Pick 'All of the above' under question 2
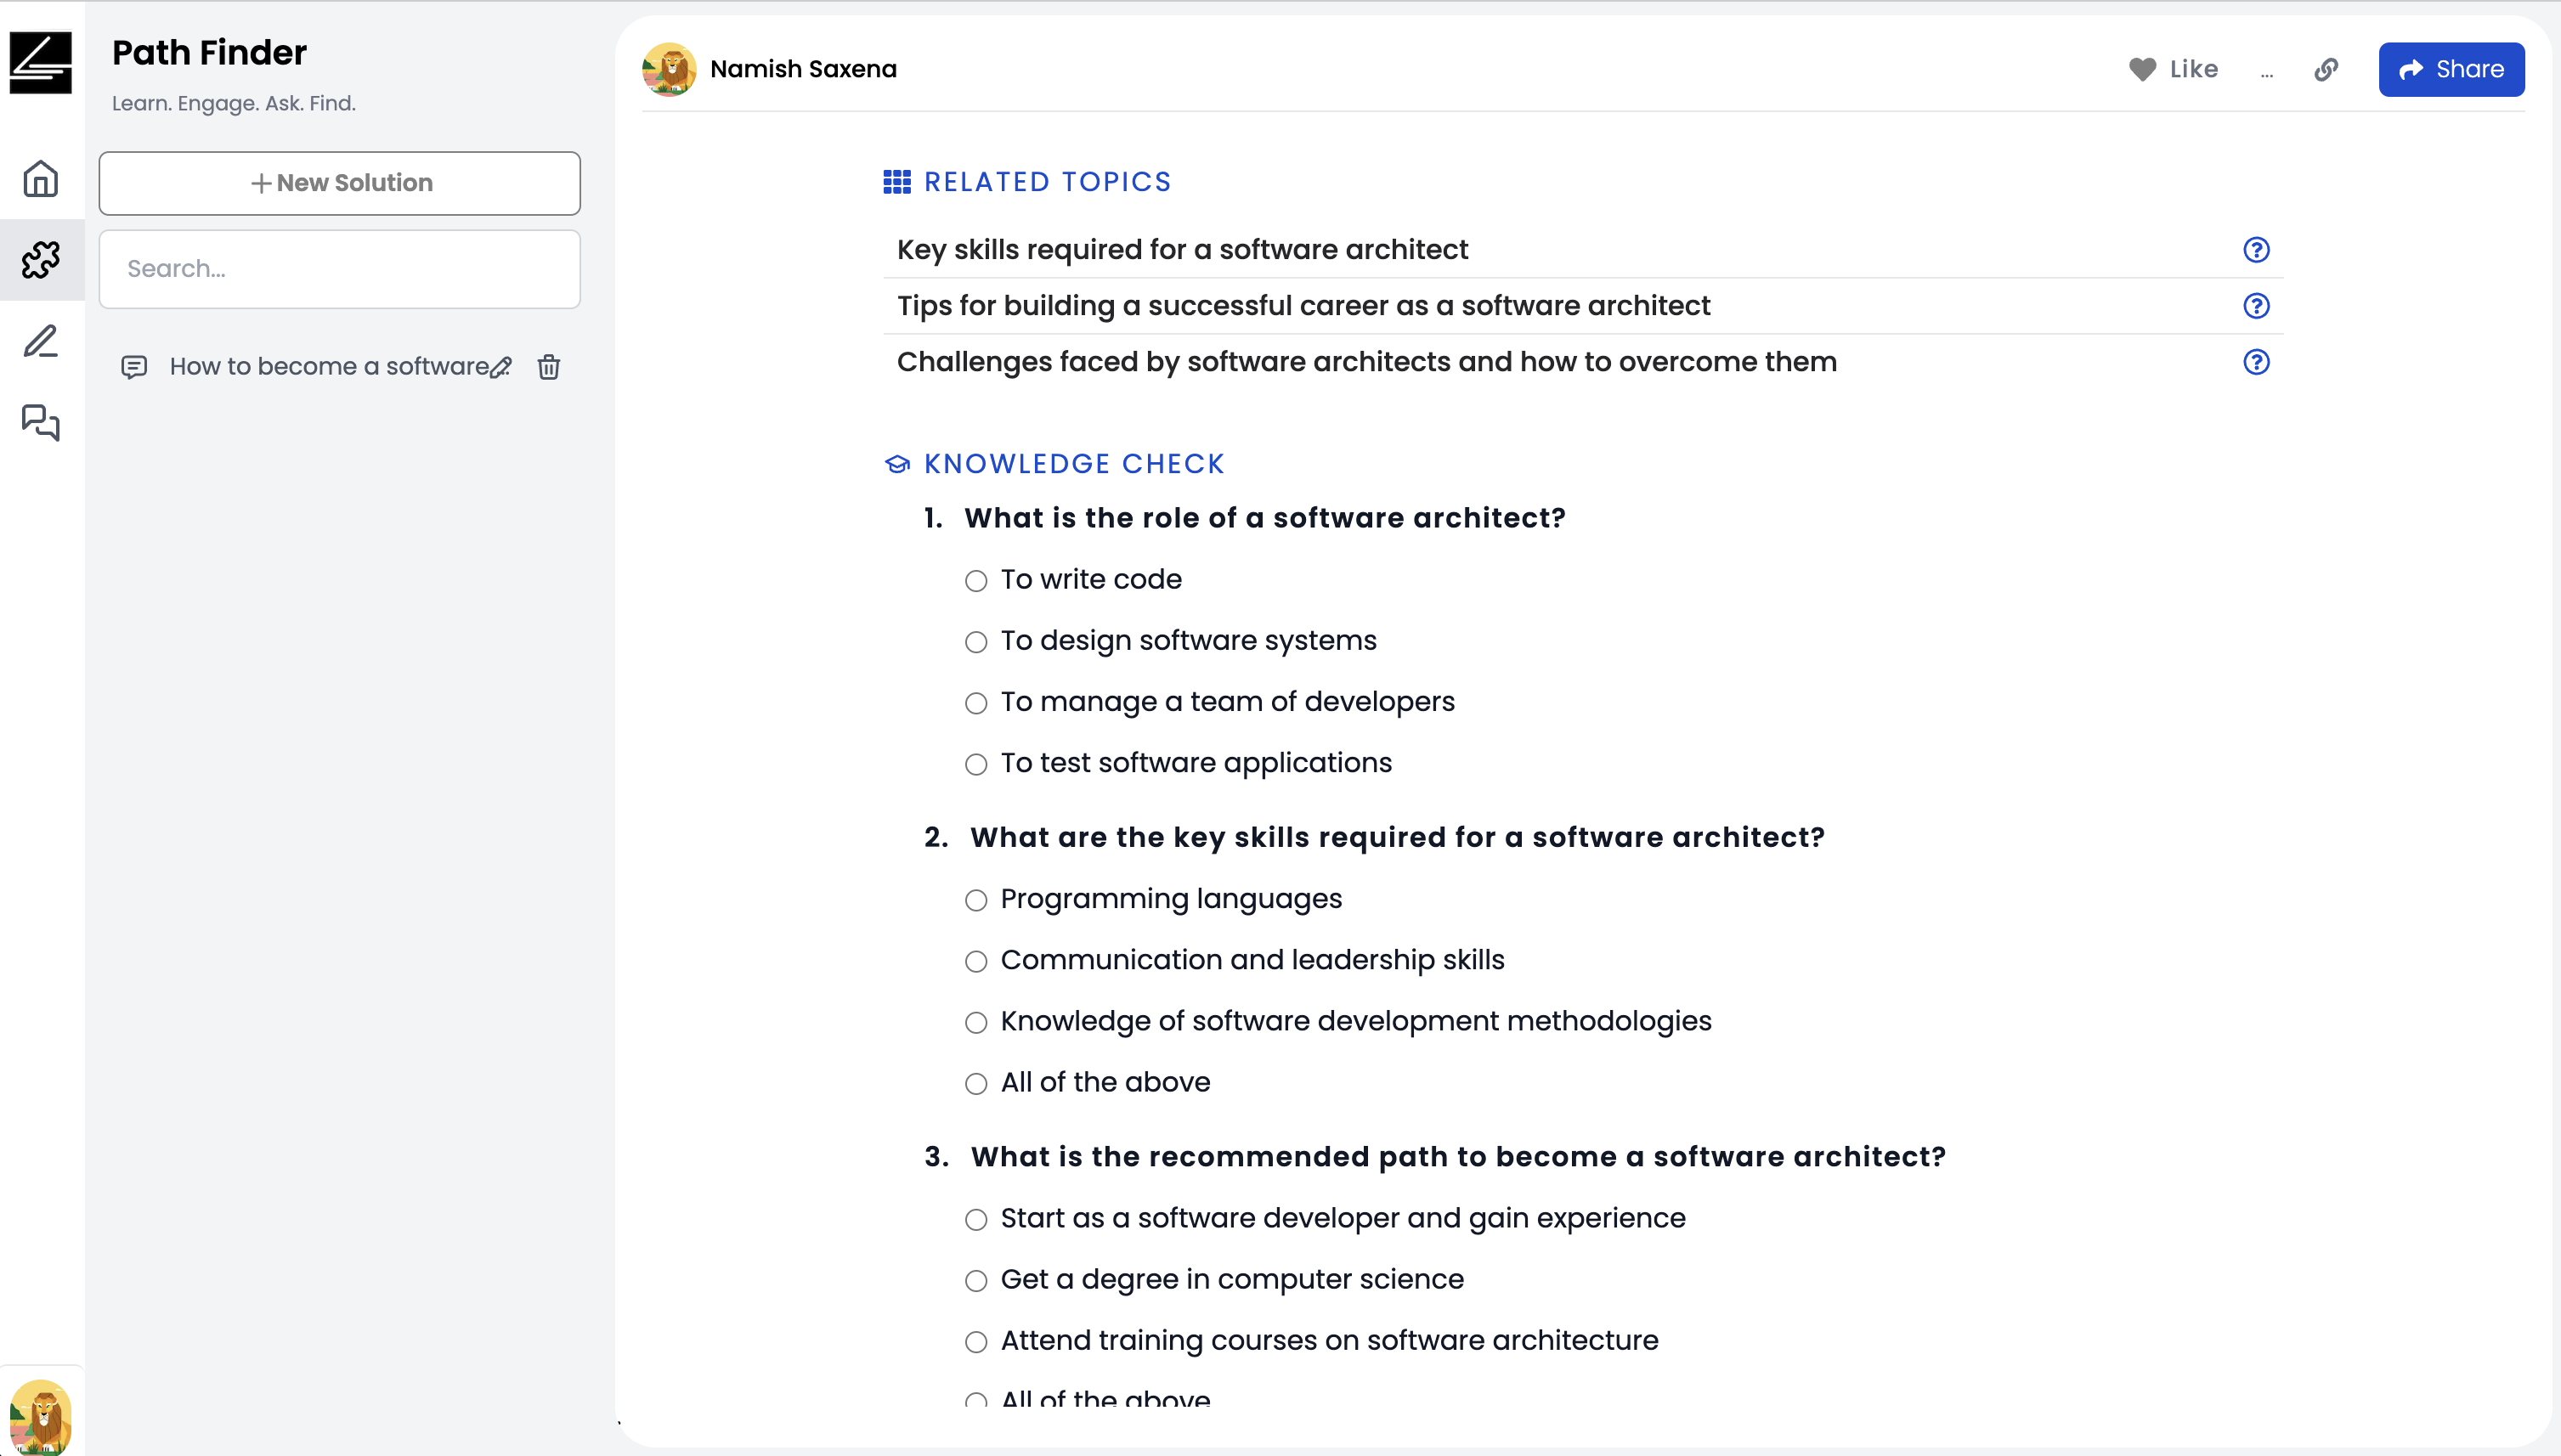The width and height of the screenshot is (2561, 1456). point(976,1083)
